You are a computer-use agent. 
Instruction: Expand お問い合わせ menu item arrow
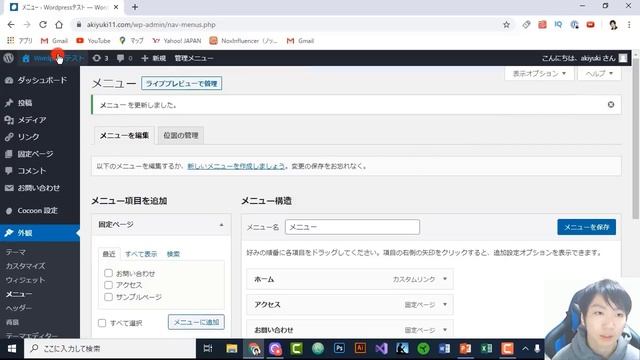tap(445, 330)
